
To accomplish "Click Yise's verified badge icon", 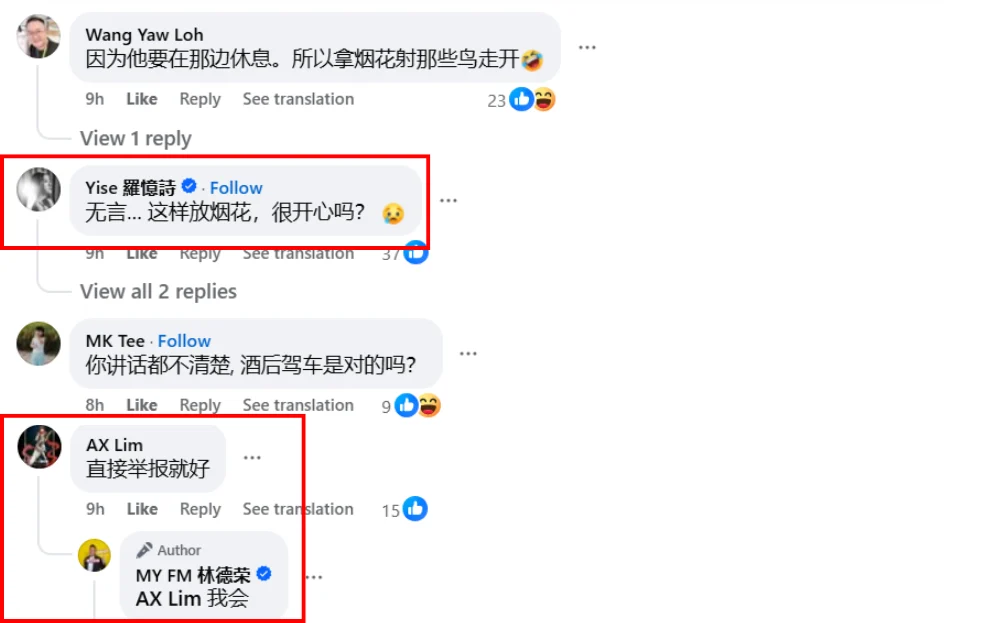I will (x=189, y=186).
